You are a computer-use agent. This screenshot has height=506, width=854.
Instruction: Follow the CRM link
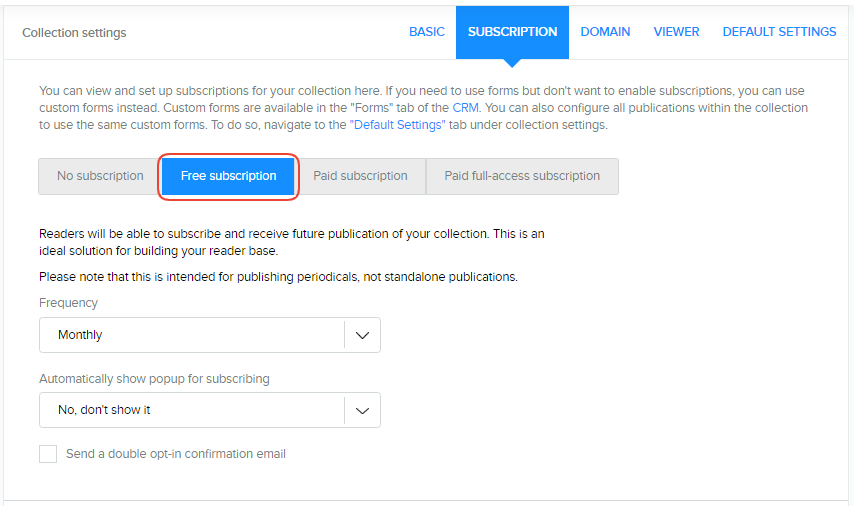point(465,108)
